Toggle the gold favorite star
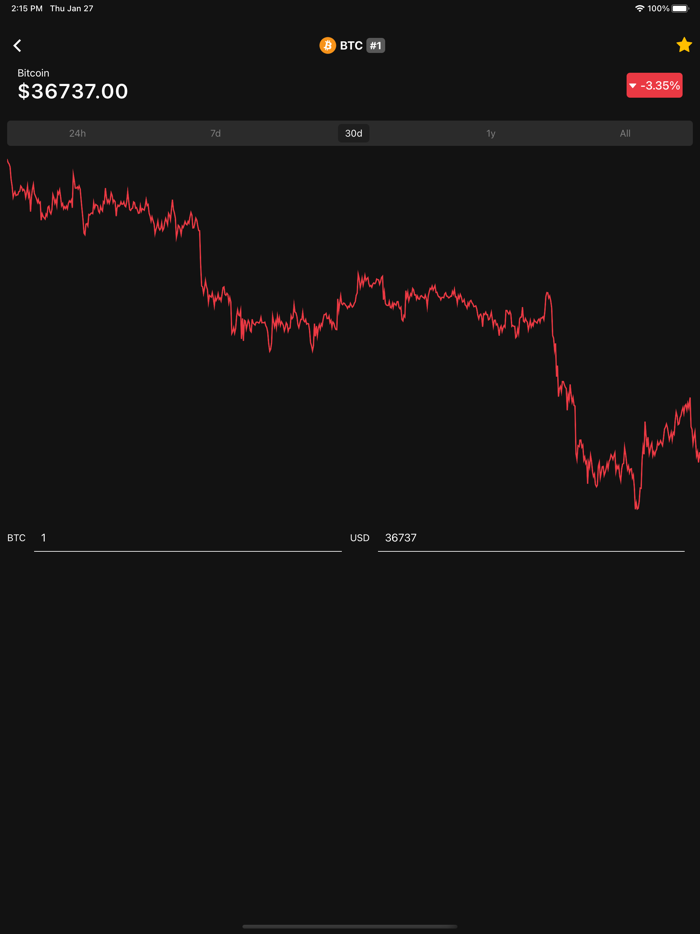 (x=684, y=45)
